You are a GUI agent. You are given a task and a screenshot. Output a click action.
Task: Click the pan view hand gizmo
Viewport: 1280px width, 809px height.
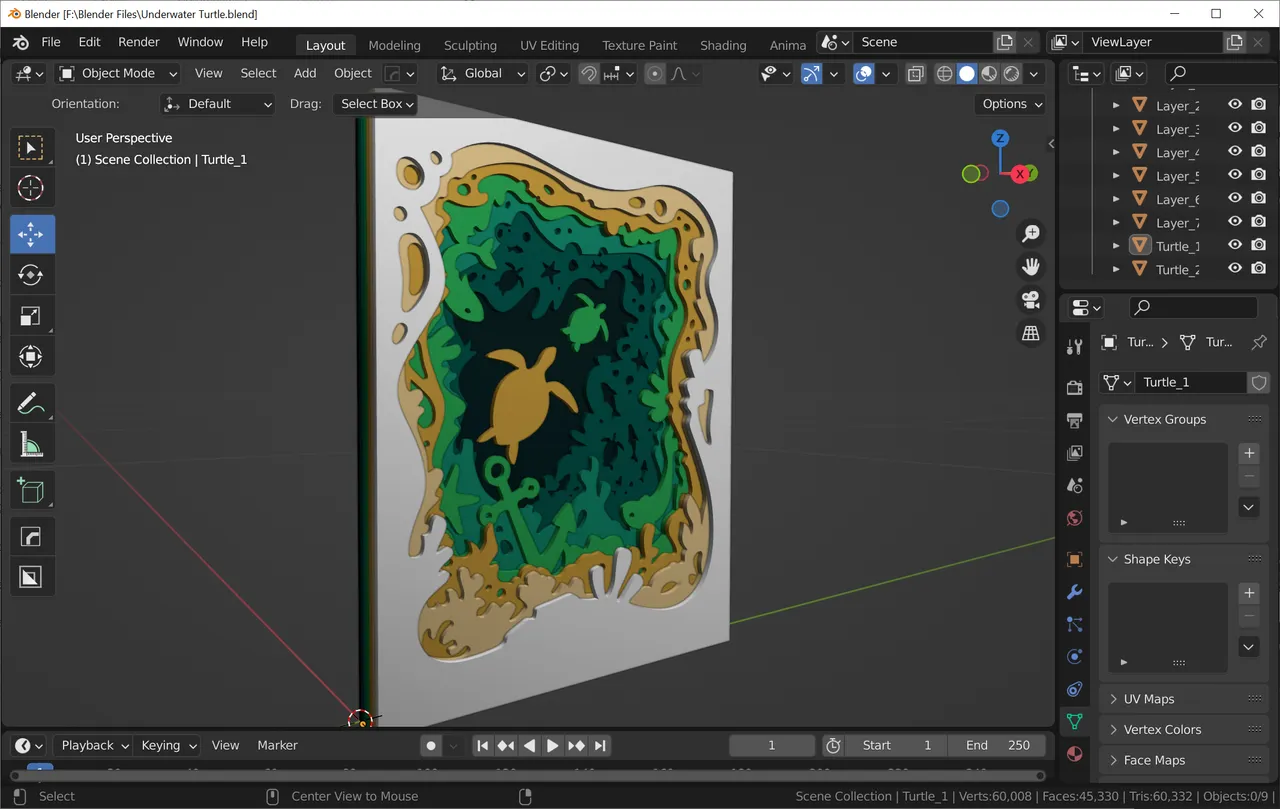pos(1030,267)
